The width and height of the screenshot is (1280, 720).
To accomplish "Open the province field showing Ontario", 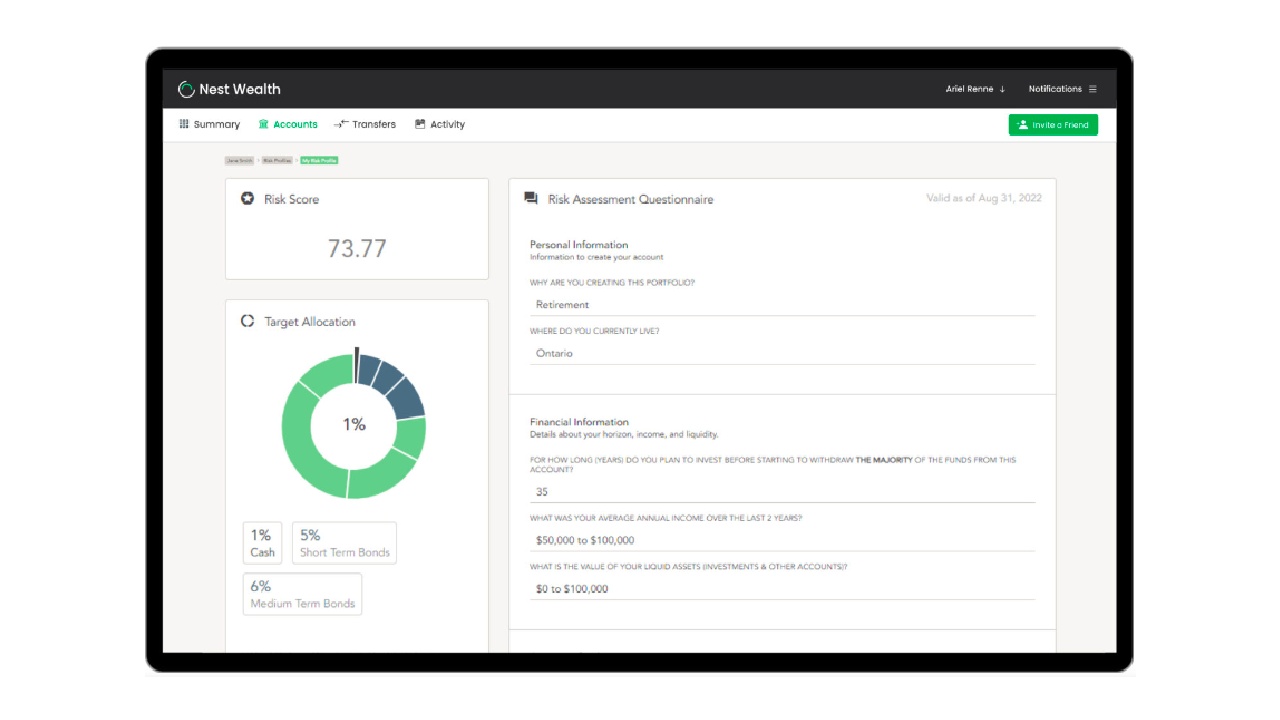I will (782, 353).
